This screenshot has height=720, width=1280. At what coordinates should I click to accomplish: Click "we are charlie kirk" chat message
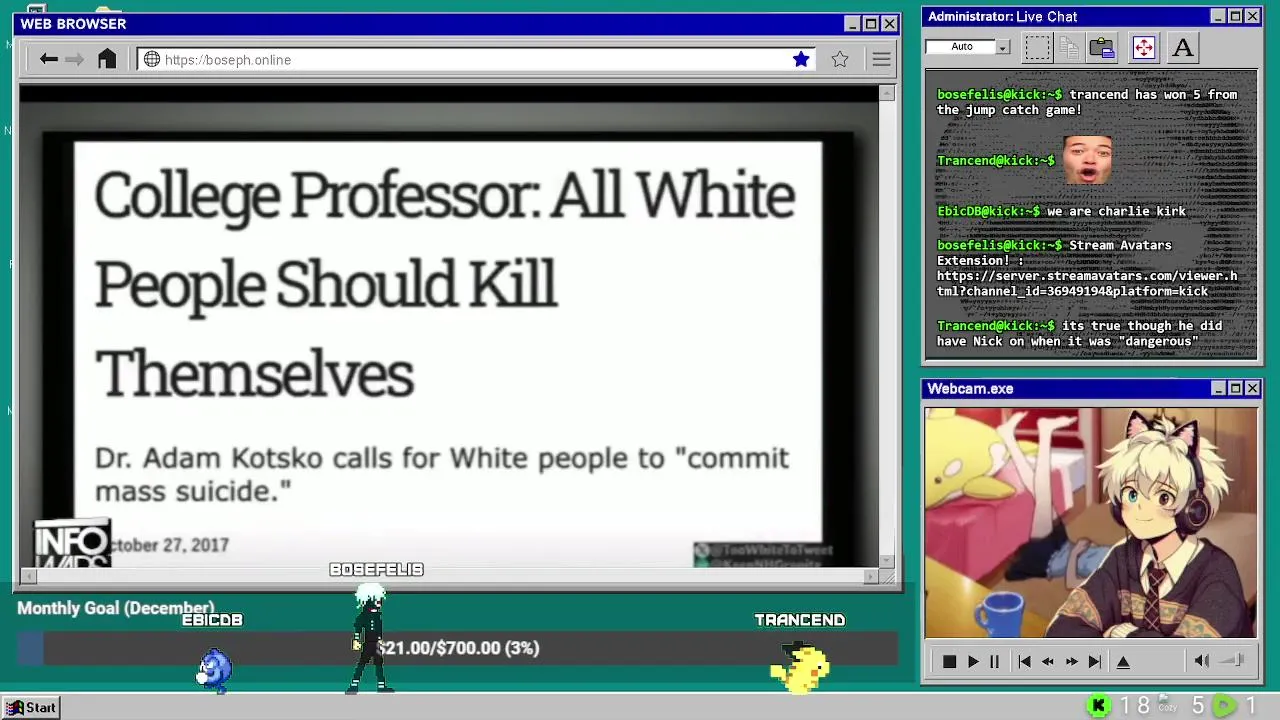click(1116, 211)
